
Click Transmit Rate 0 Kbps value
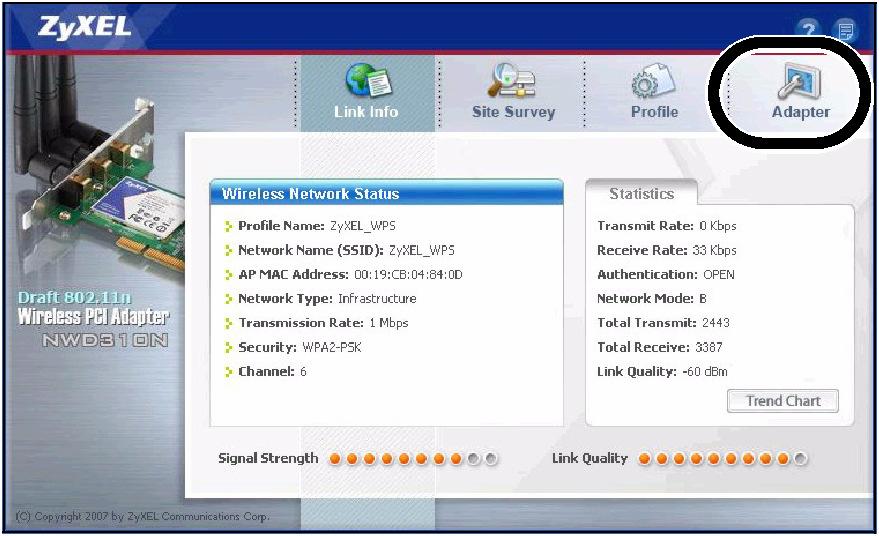pyautogui.click(x=718, y=226)
